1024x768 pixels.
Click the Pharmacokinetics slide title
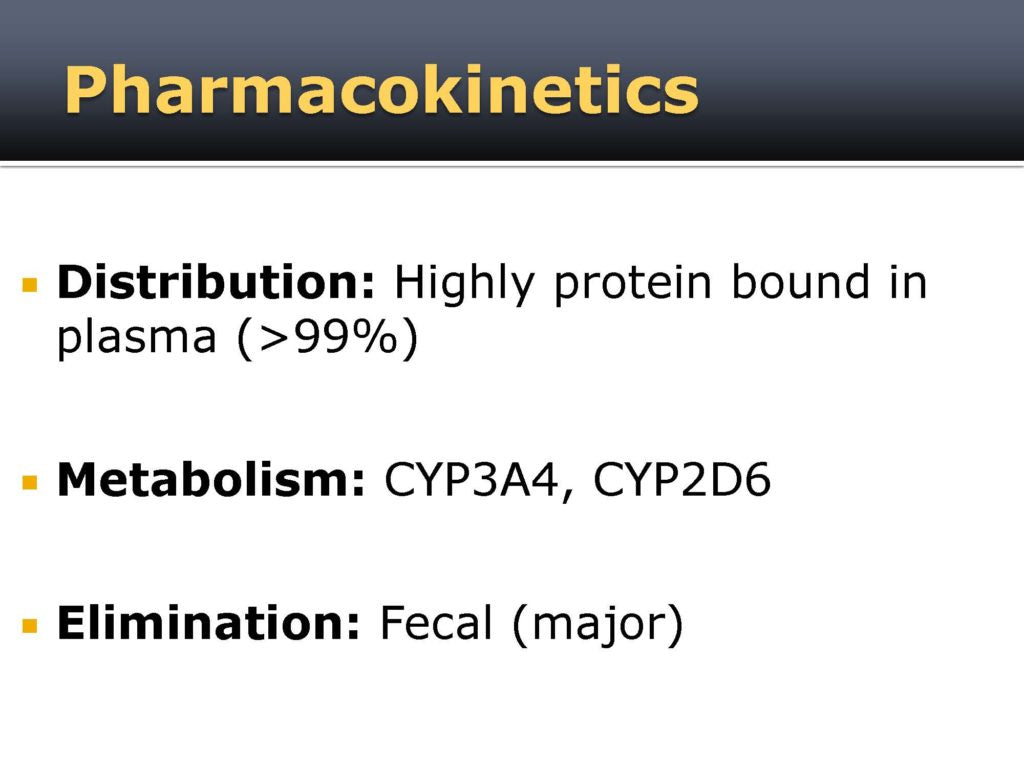(x=381, y=89)
